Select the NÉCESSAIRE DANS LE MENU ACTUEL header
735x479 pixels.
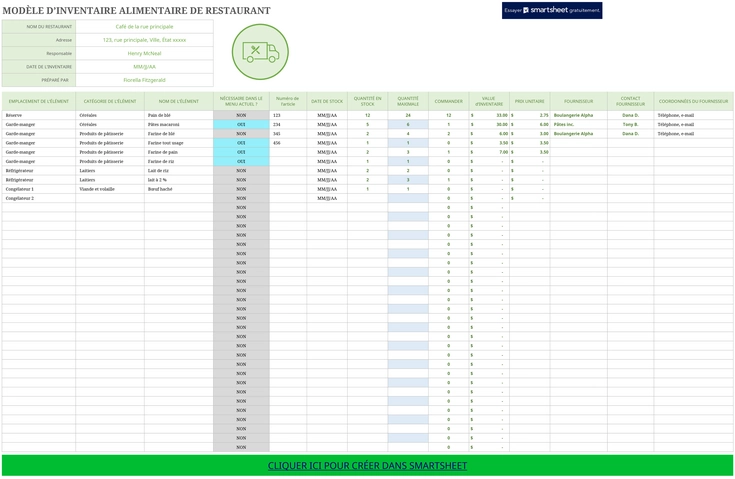tap(241, 101)
